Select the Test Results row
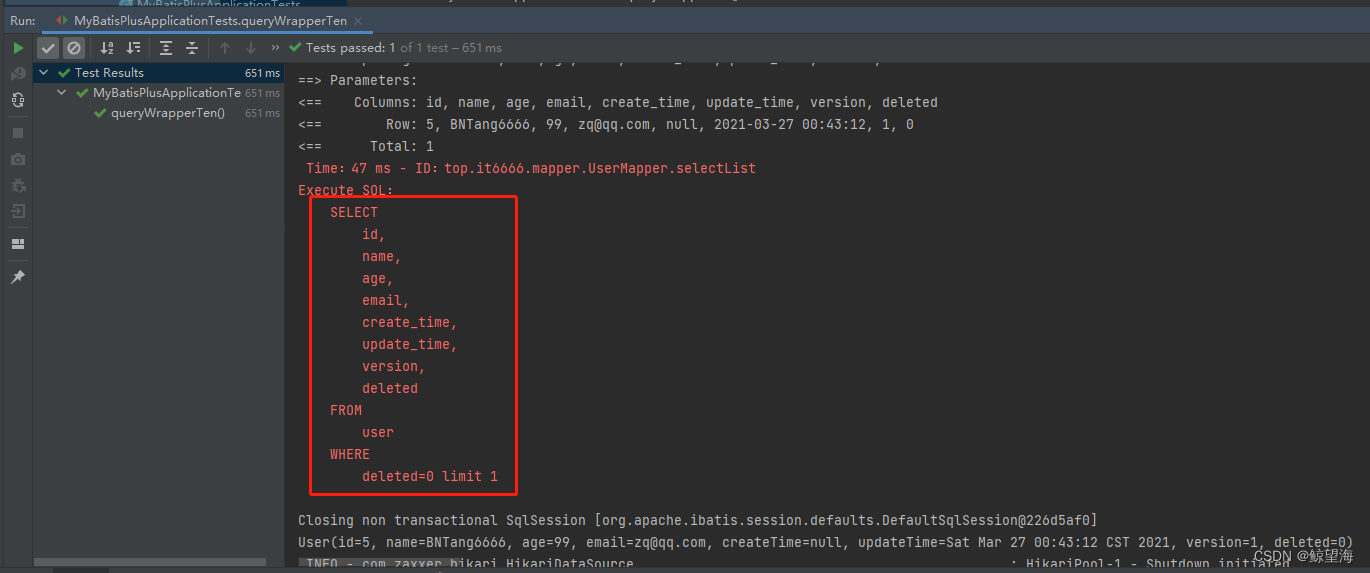 159,72
